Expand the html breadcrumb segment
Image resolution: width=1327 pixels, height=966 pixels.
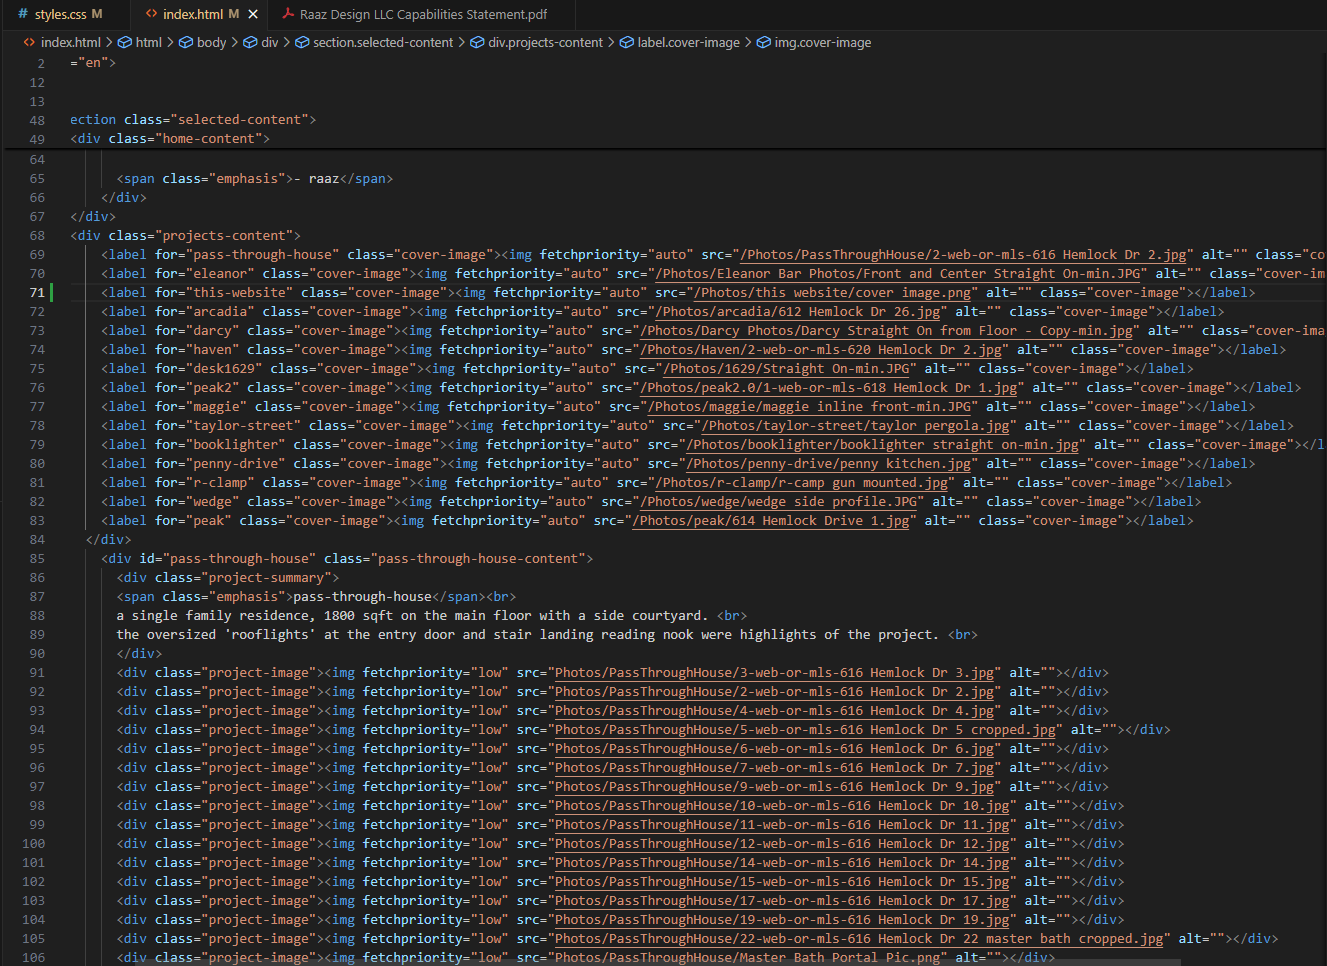[148, 42]
